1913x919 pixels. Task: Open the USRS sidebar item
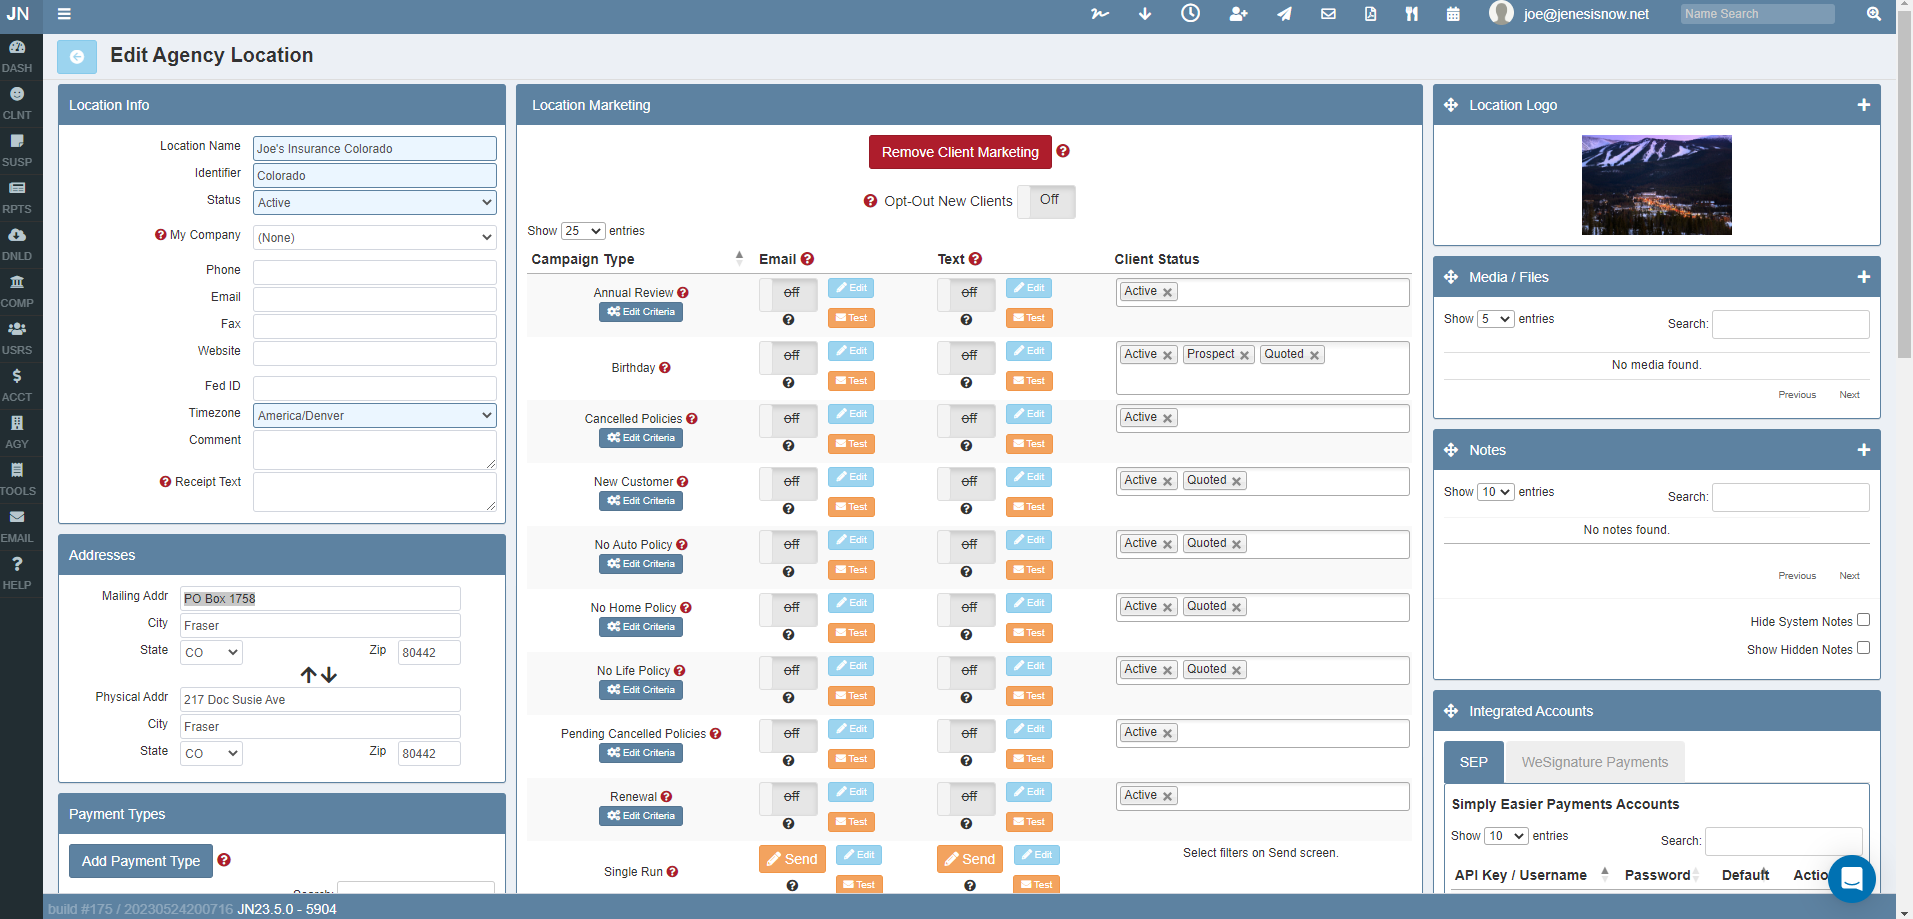17,339
